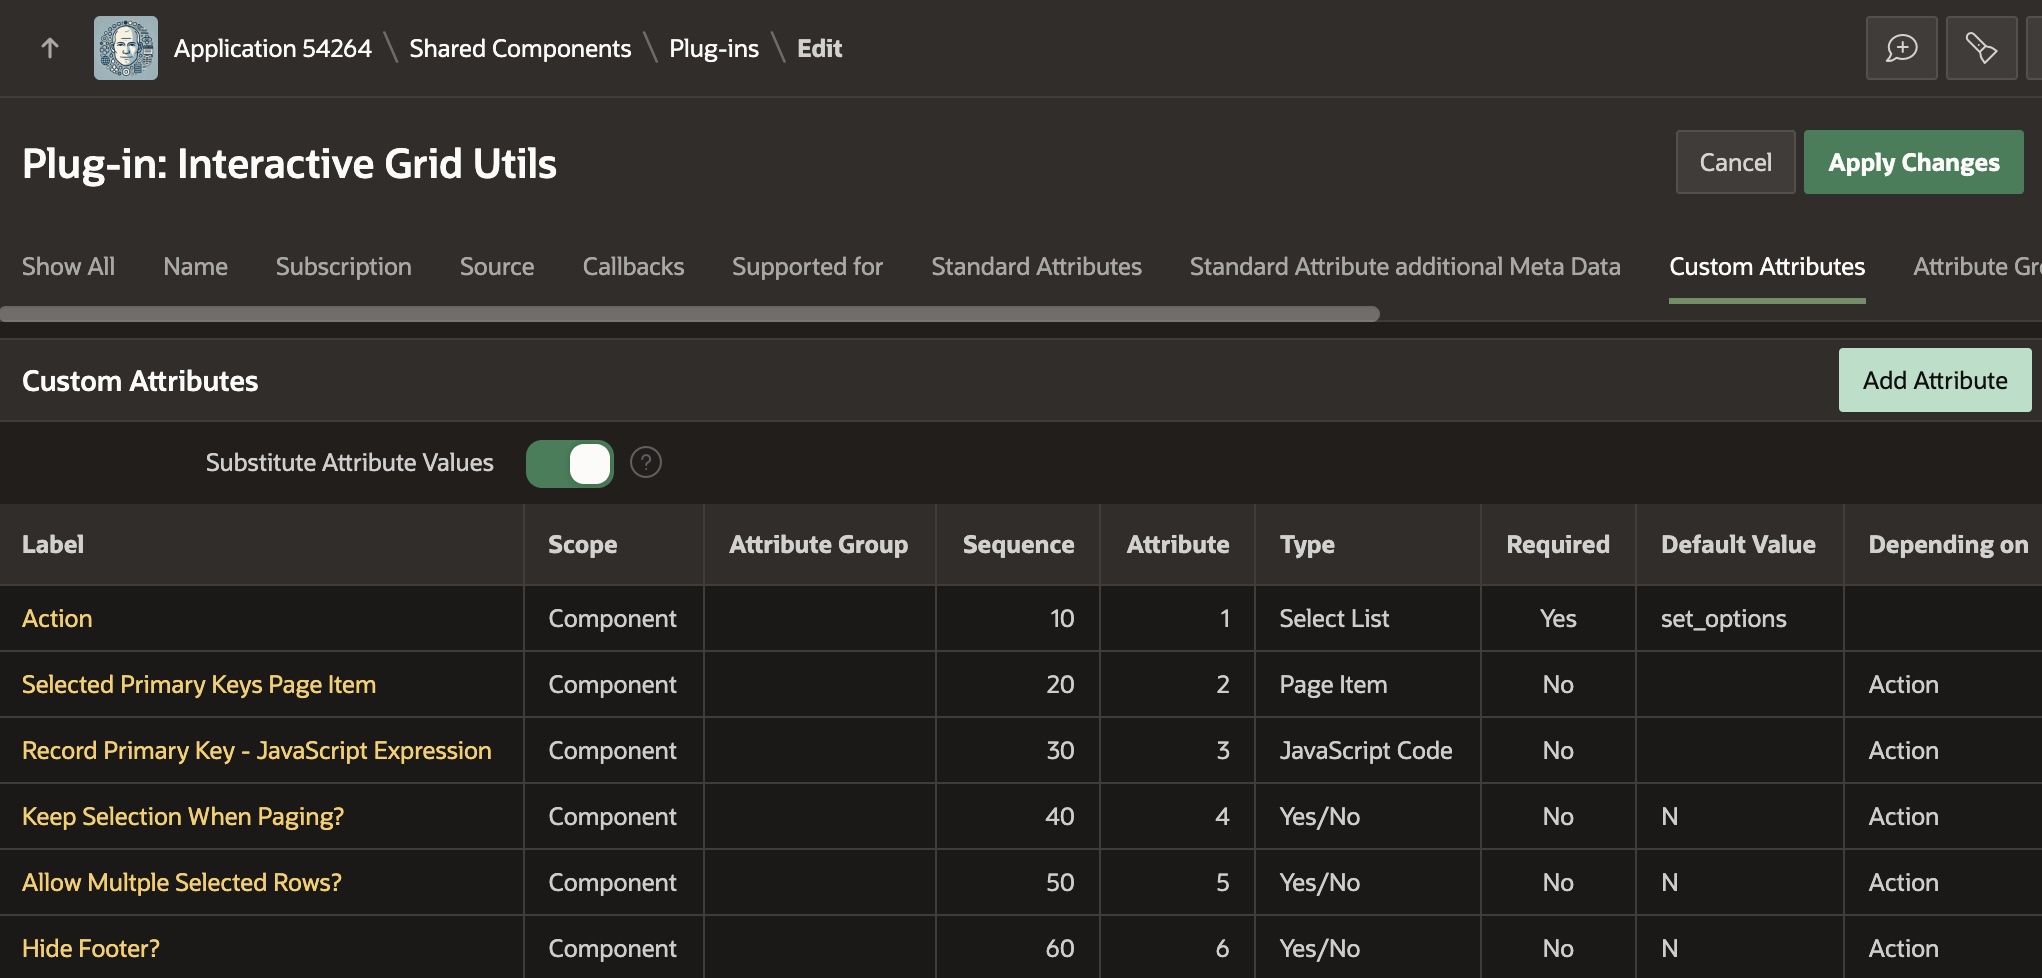The height and width of the screenshot is (978, 2042).
Task: Click the Add Attribute button
Action: pos(1934,381)
